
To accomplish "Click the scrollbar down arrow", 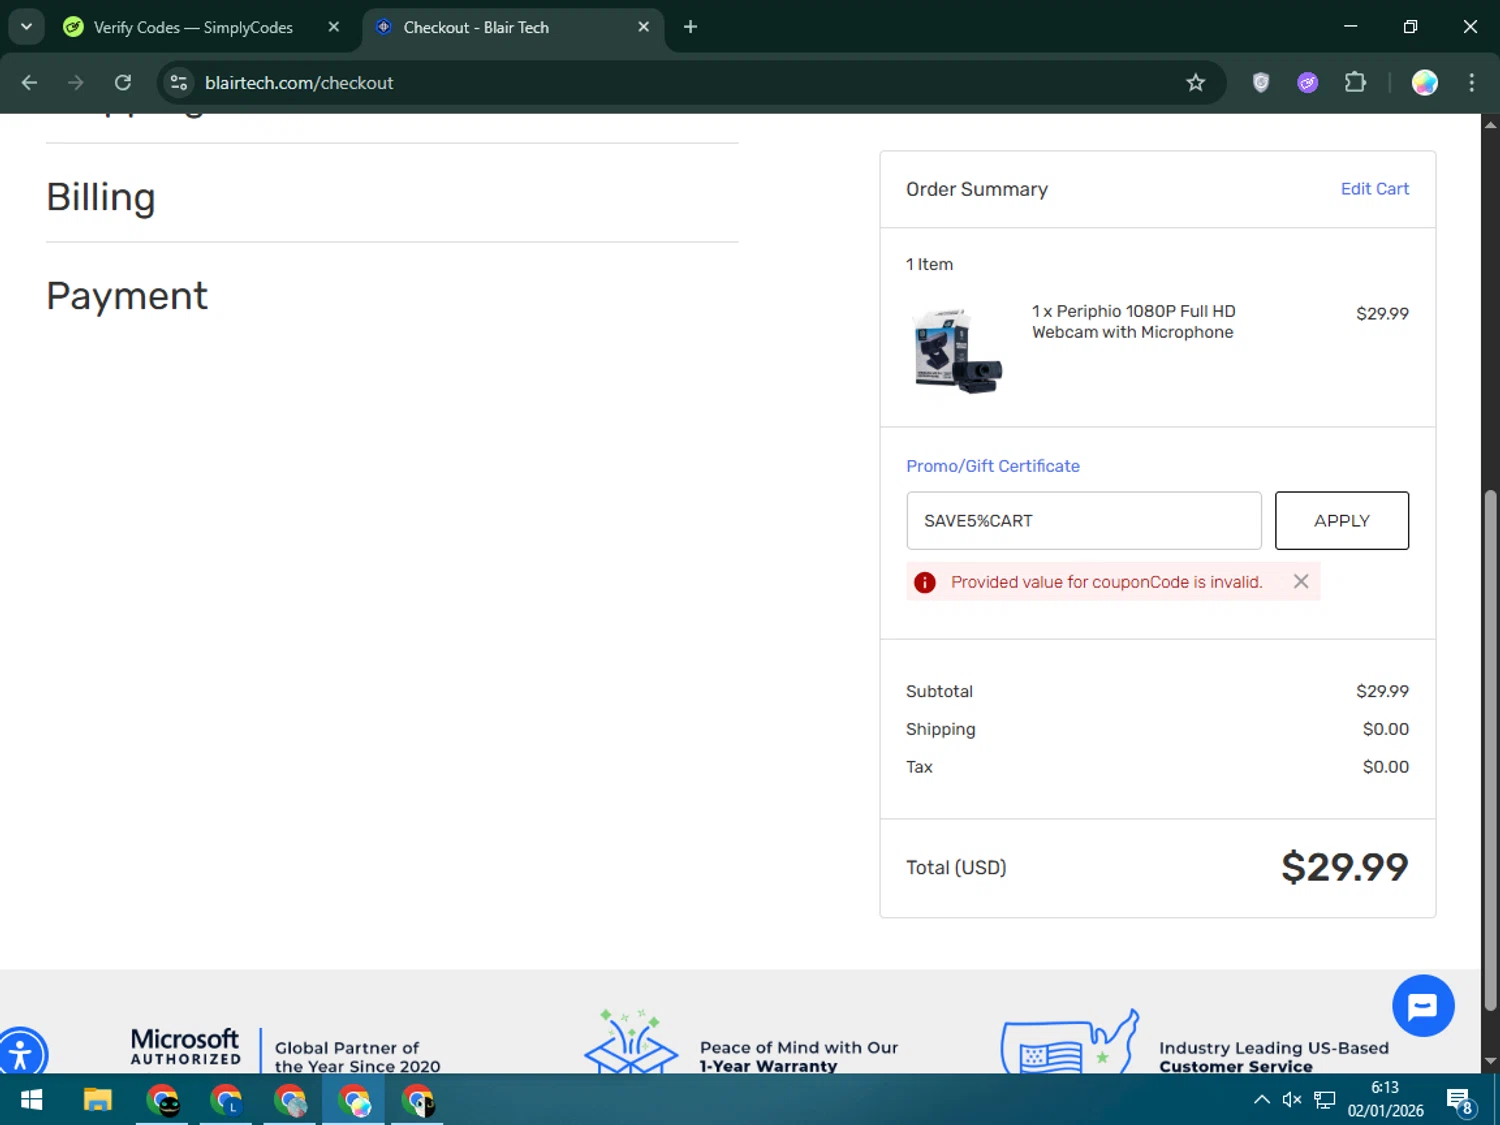I will point(1490,1061).
